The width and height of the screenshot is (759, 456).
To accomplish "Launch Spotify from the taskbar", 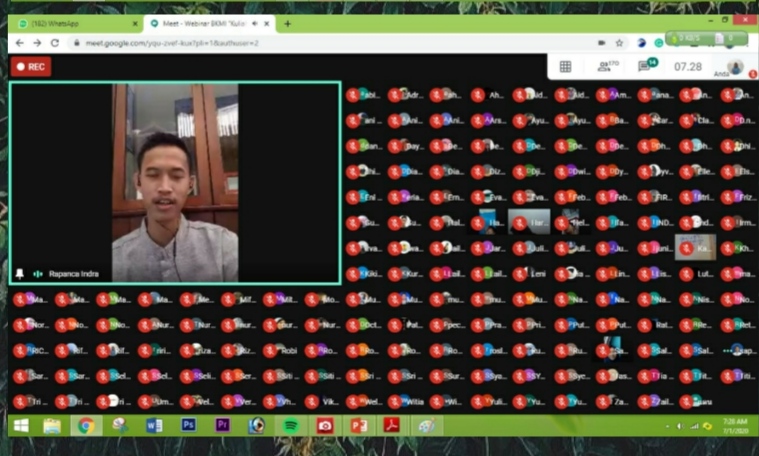I will [290, 425].
